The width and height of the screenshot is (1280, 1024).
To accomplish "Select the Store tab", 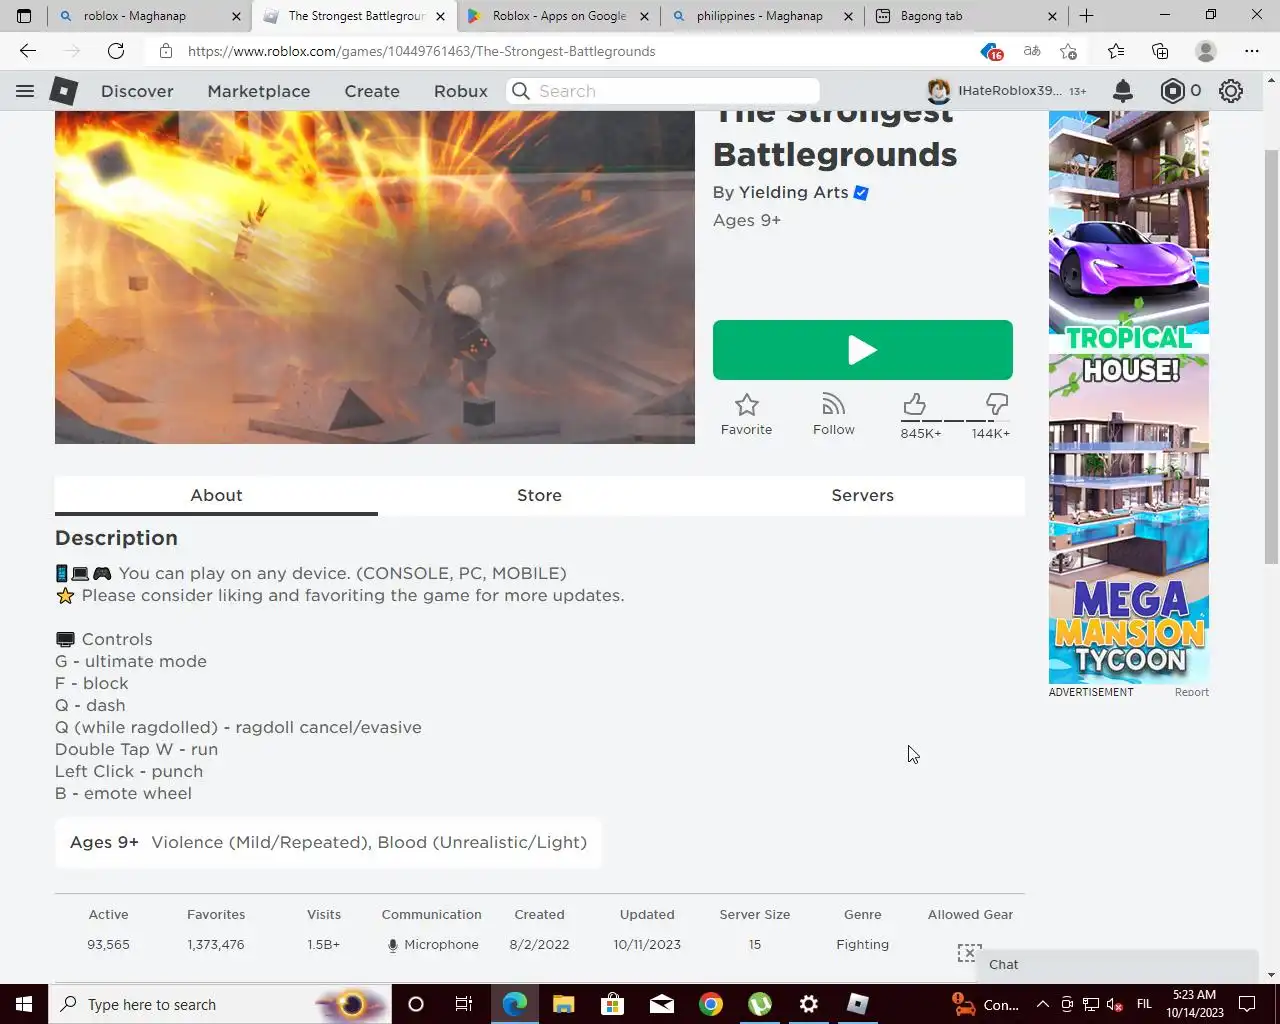I will pyautogui.click(x=539, y=495).
